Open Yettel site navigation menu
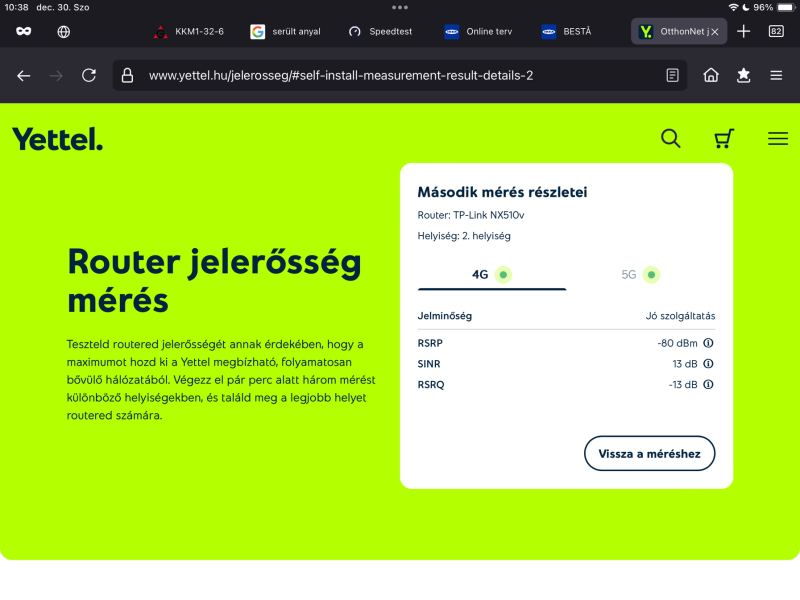Viewport: 800px width, 600px height. 778,138
